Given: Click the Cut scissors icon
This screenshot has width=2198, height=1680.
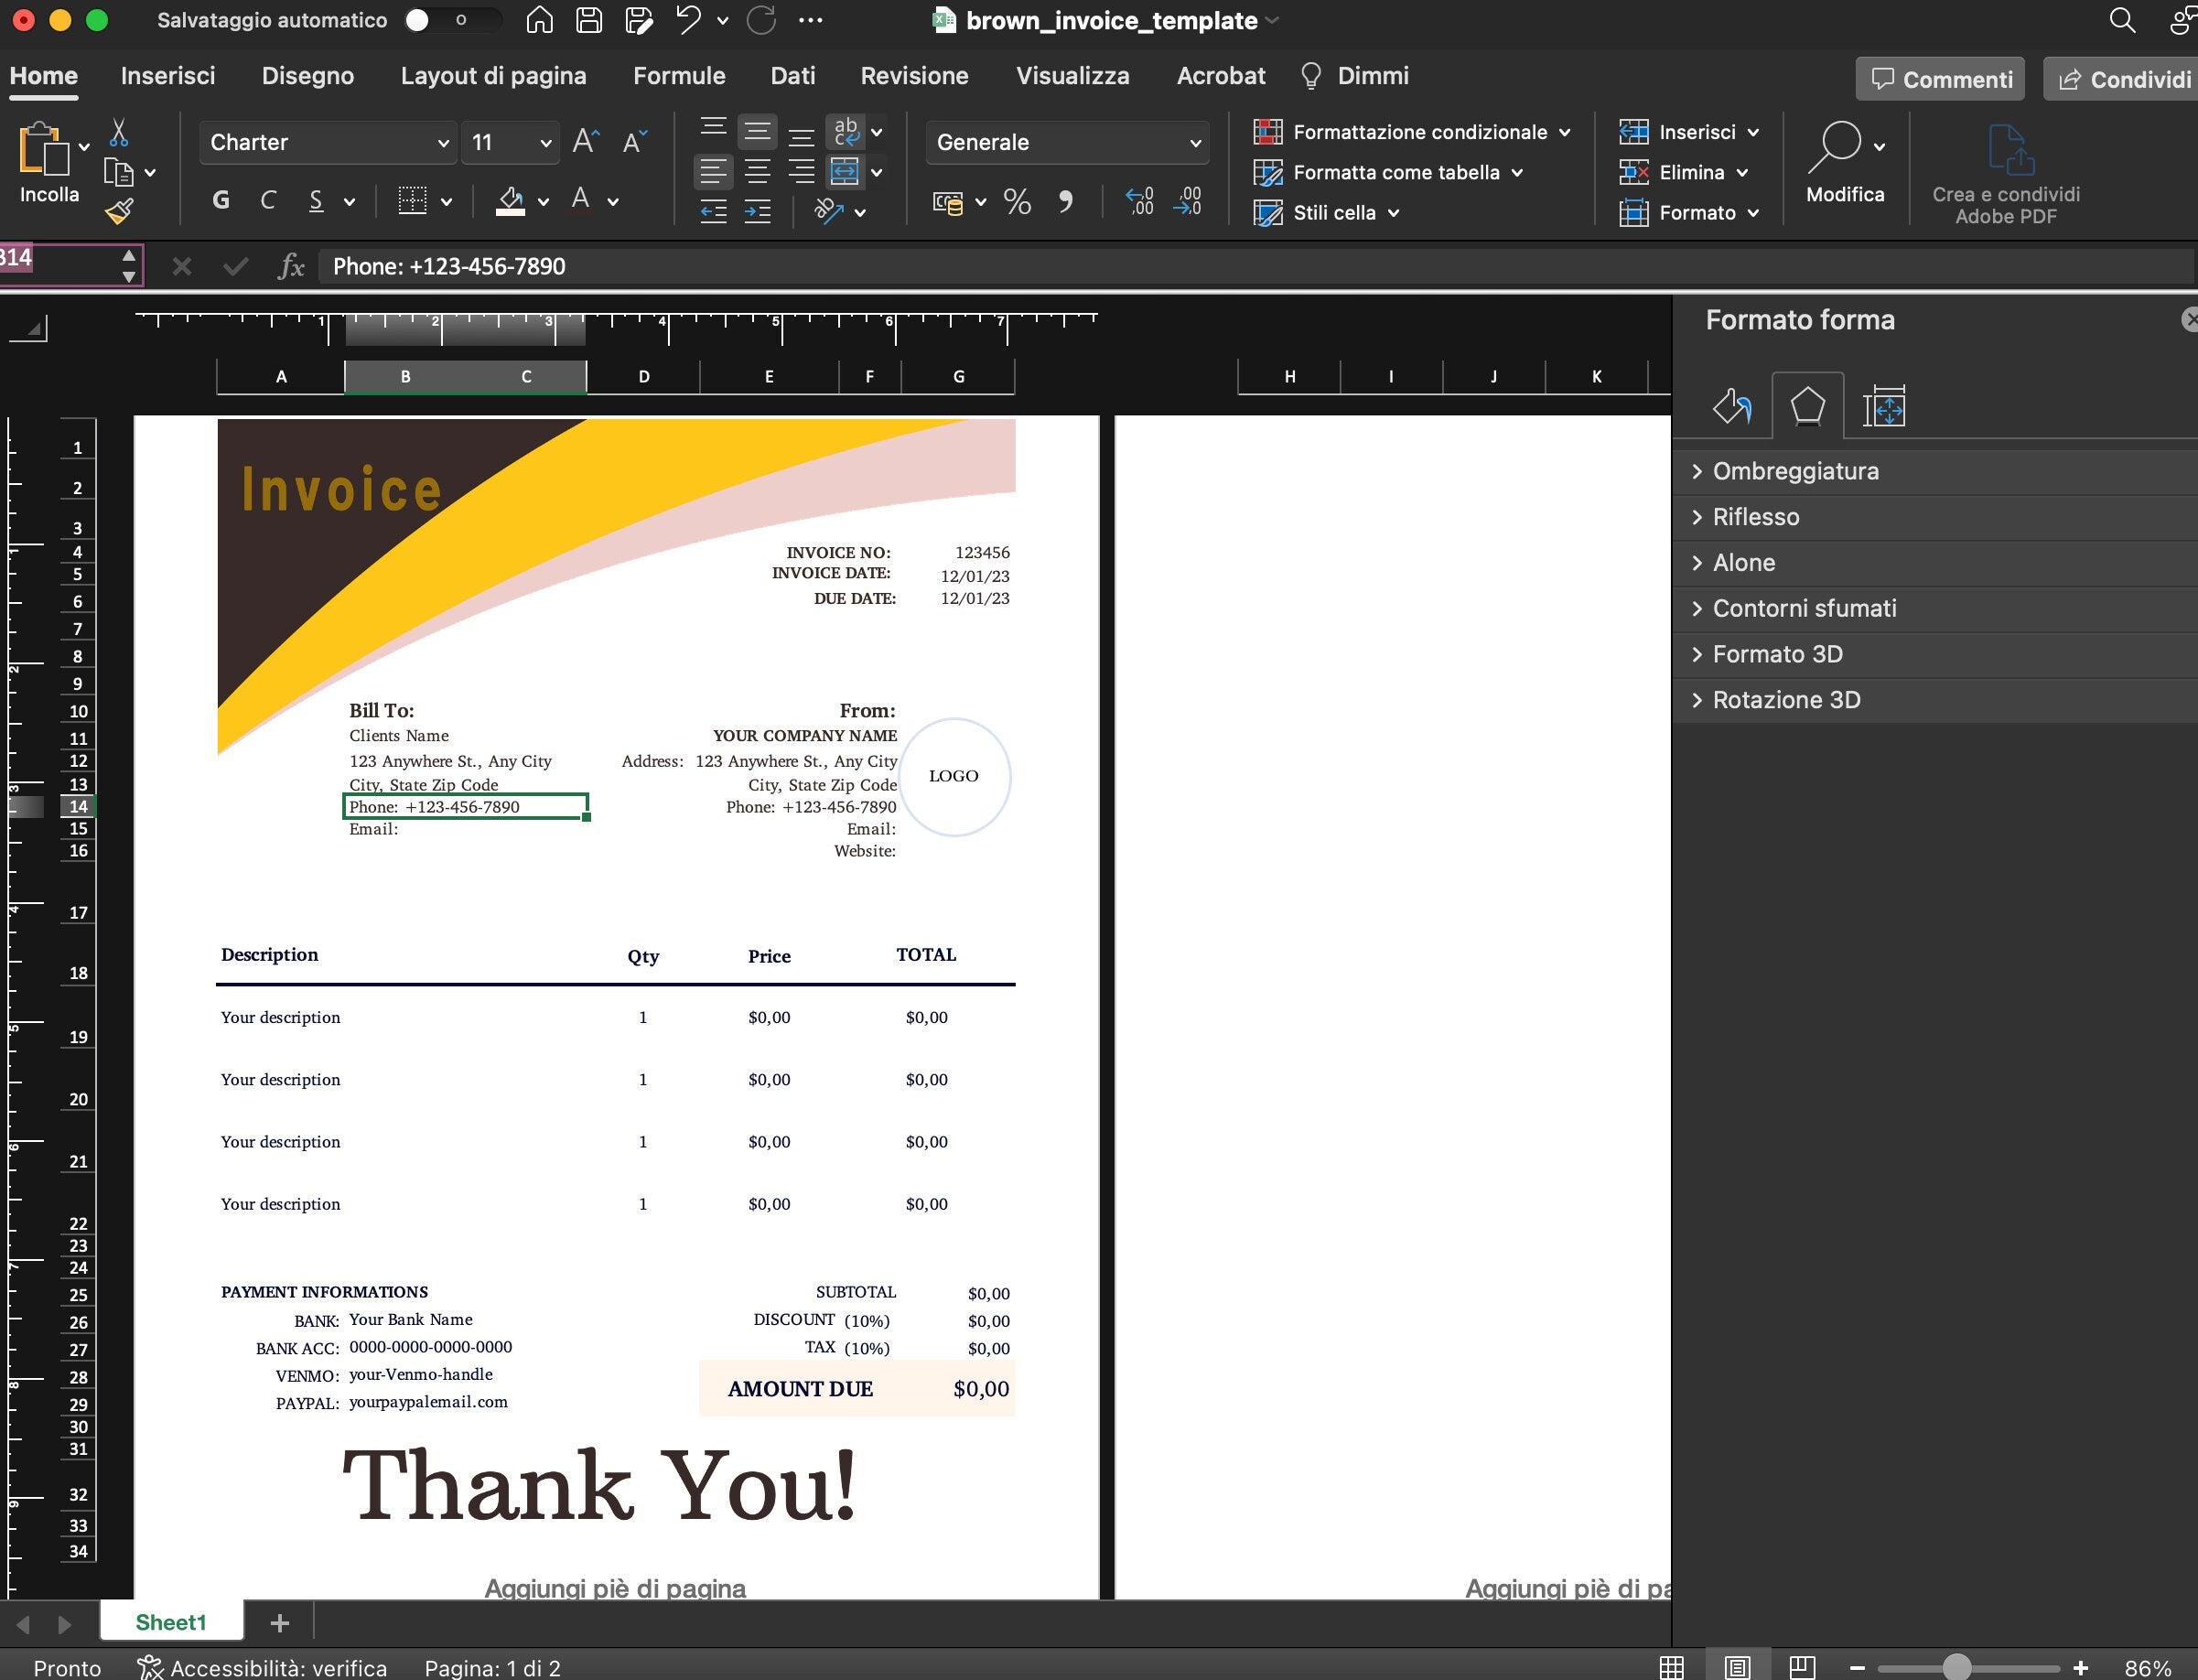Looking at the screenshot, I should click(x=119, y=132).
